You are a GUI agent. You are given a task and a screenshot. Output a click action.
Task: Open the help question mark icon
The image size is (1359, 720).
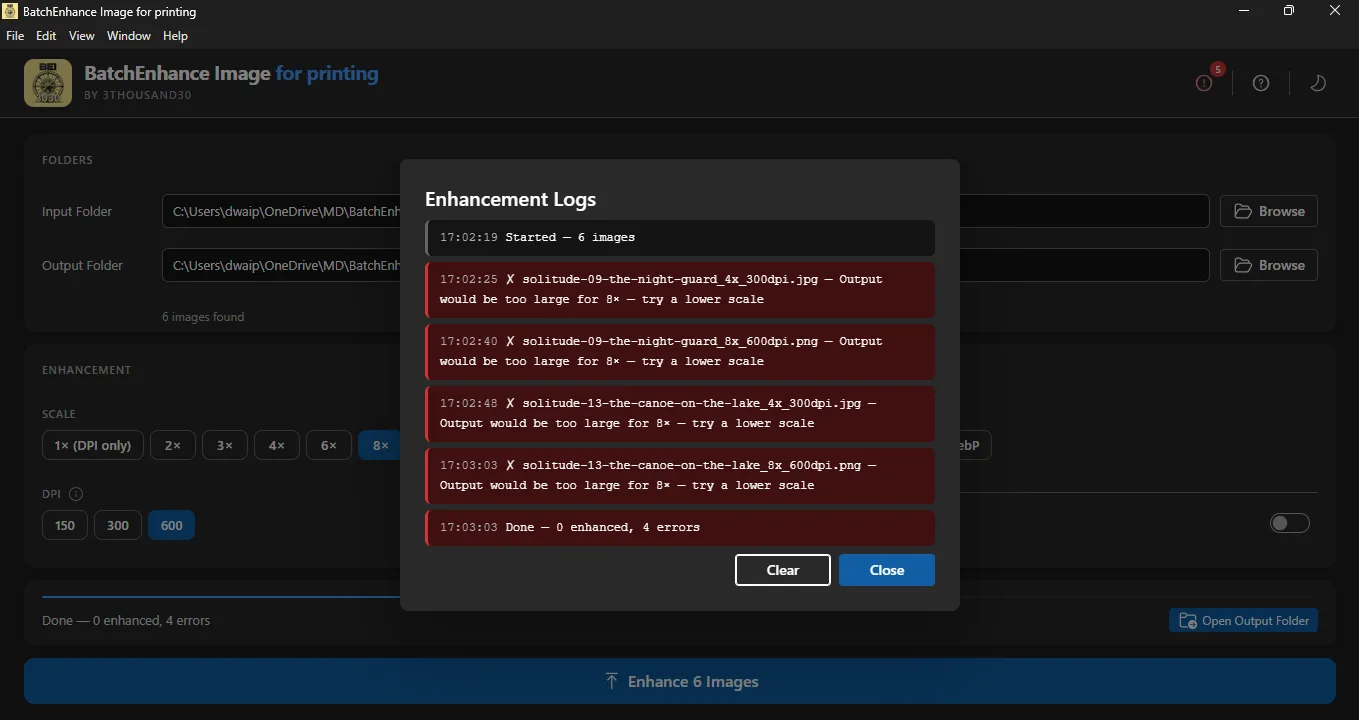[1261, 83]
